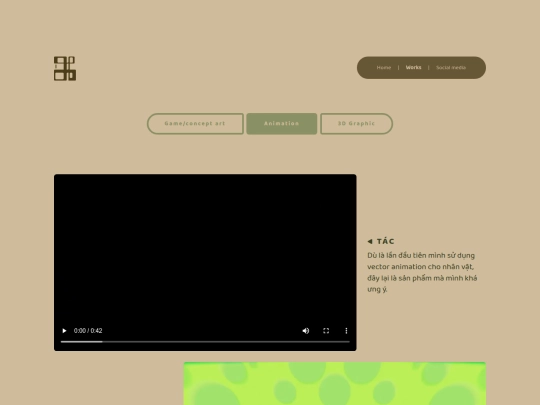This screenshot has width=540, height=405.
Task: Seek along the video progress bar
Action: [205, 342]
